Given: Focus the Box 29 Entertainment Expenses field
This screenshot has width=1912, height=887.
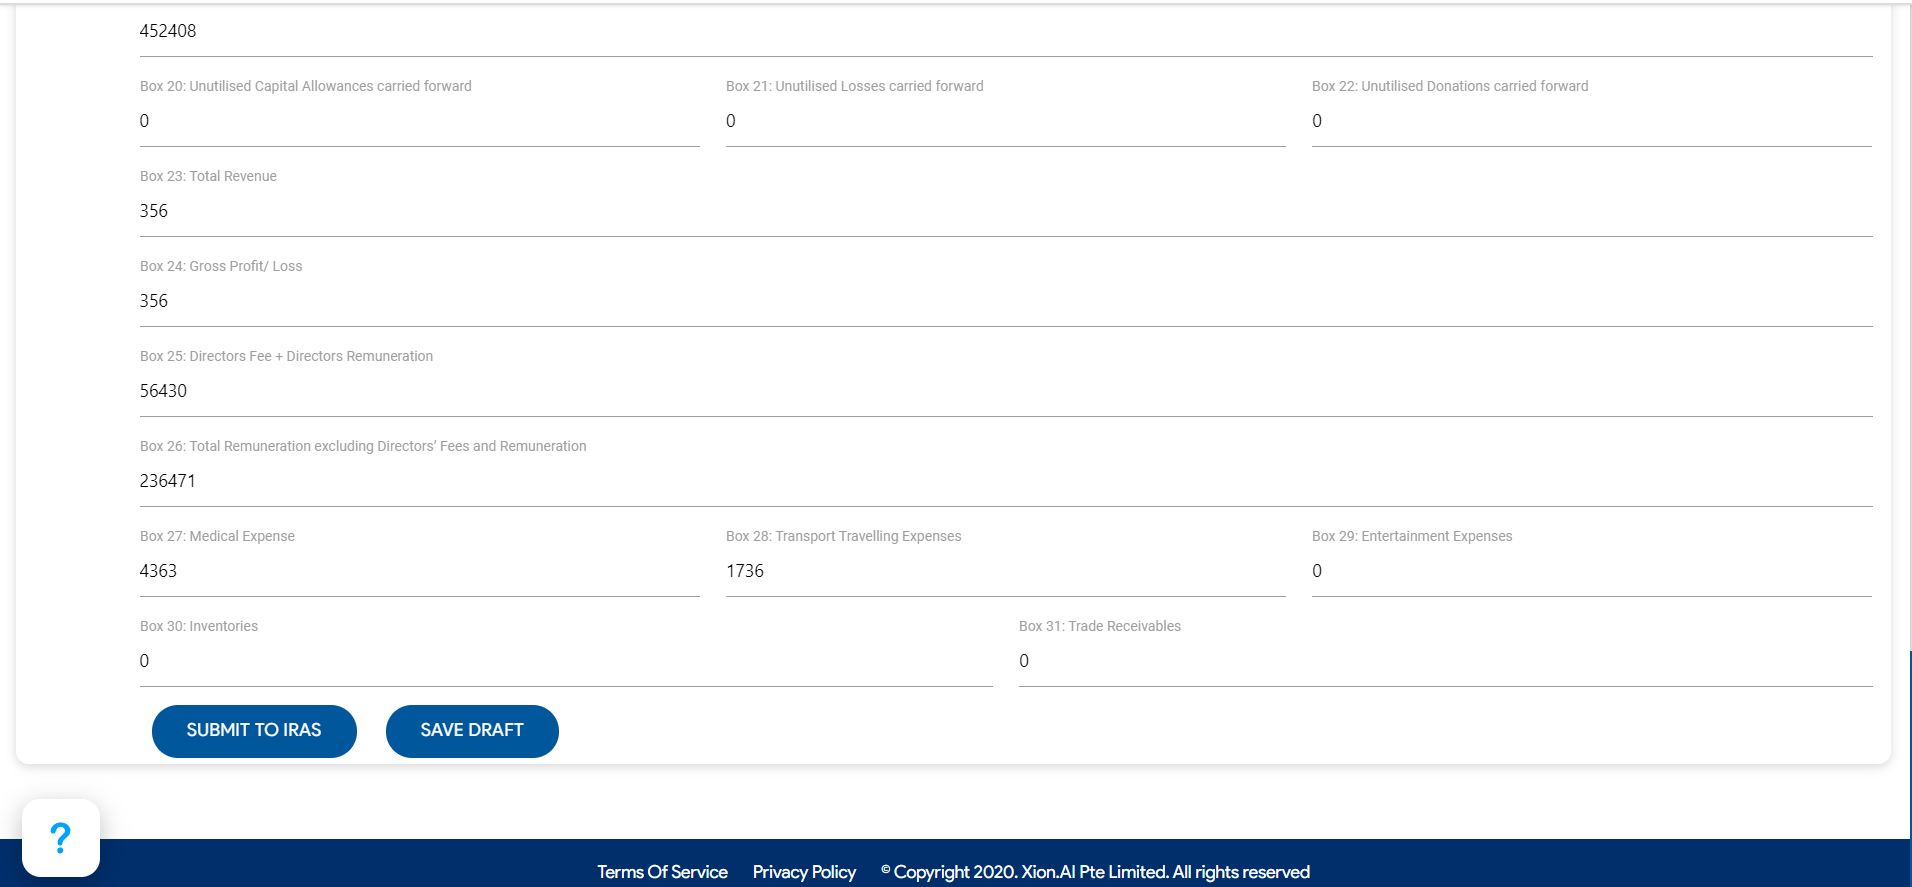Looking at the screenshot, I should (x=1591, y=571).
